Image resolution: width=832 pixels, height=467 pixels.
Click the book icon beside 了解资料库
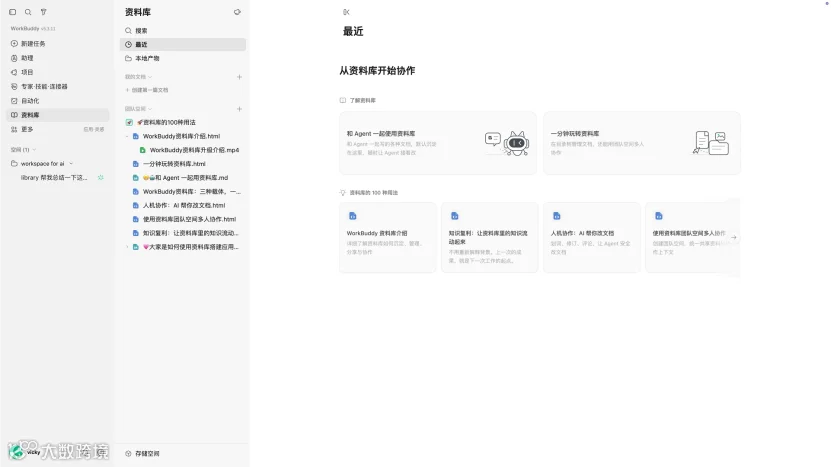(343, 100)
